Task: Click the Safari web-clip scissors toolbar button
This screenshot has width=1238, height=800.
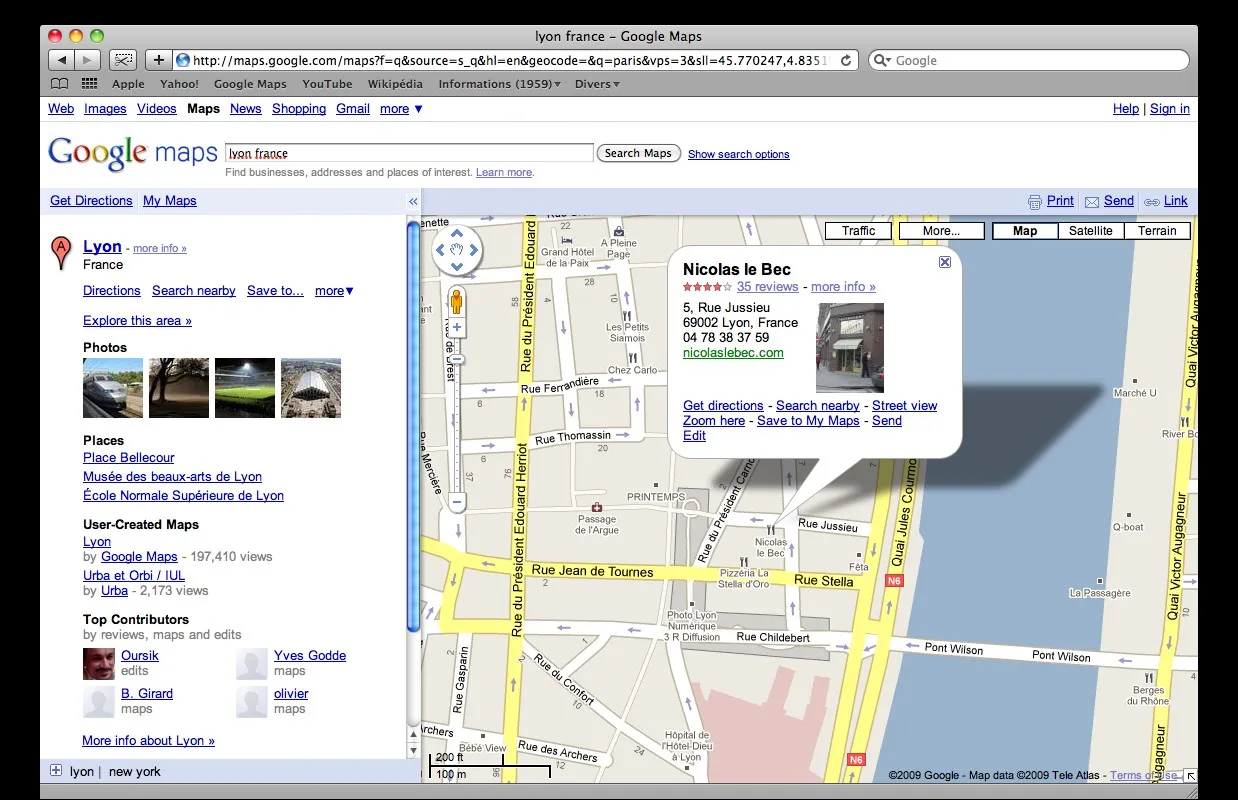Action: [x=122, y=60]
